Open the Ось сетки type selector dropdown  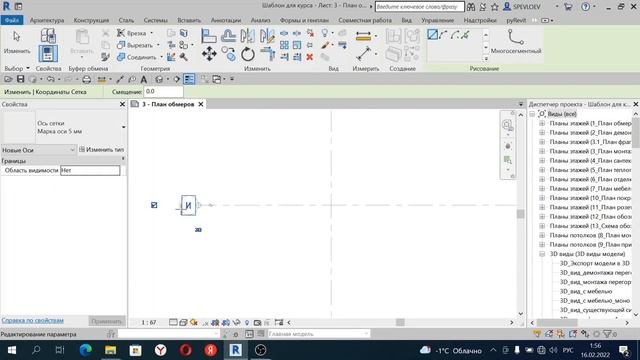[123, 127]
